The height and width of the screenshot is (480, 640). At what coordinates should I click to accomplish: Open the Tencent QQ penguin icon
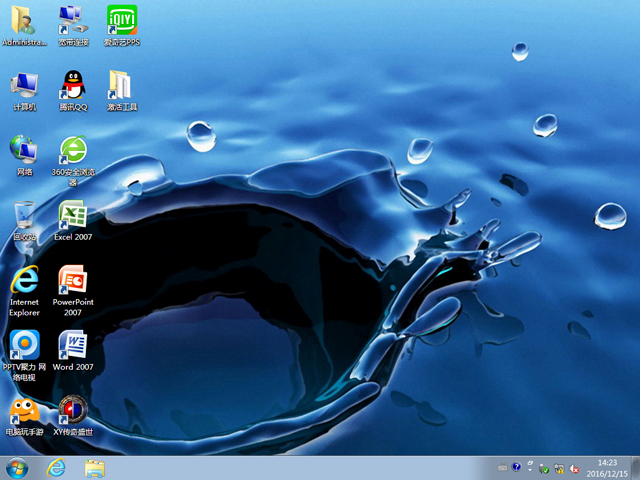(73, 85)
